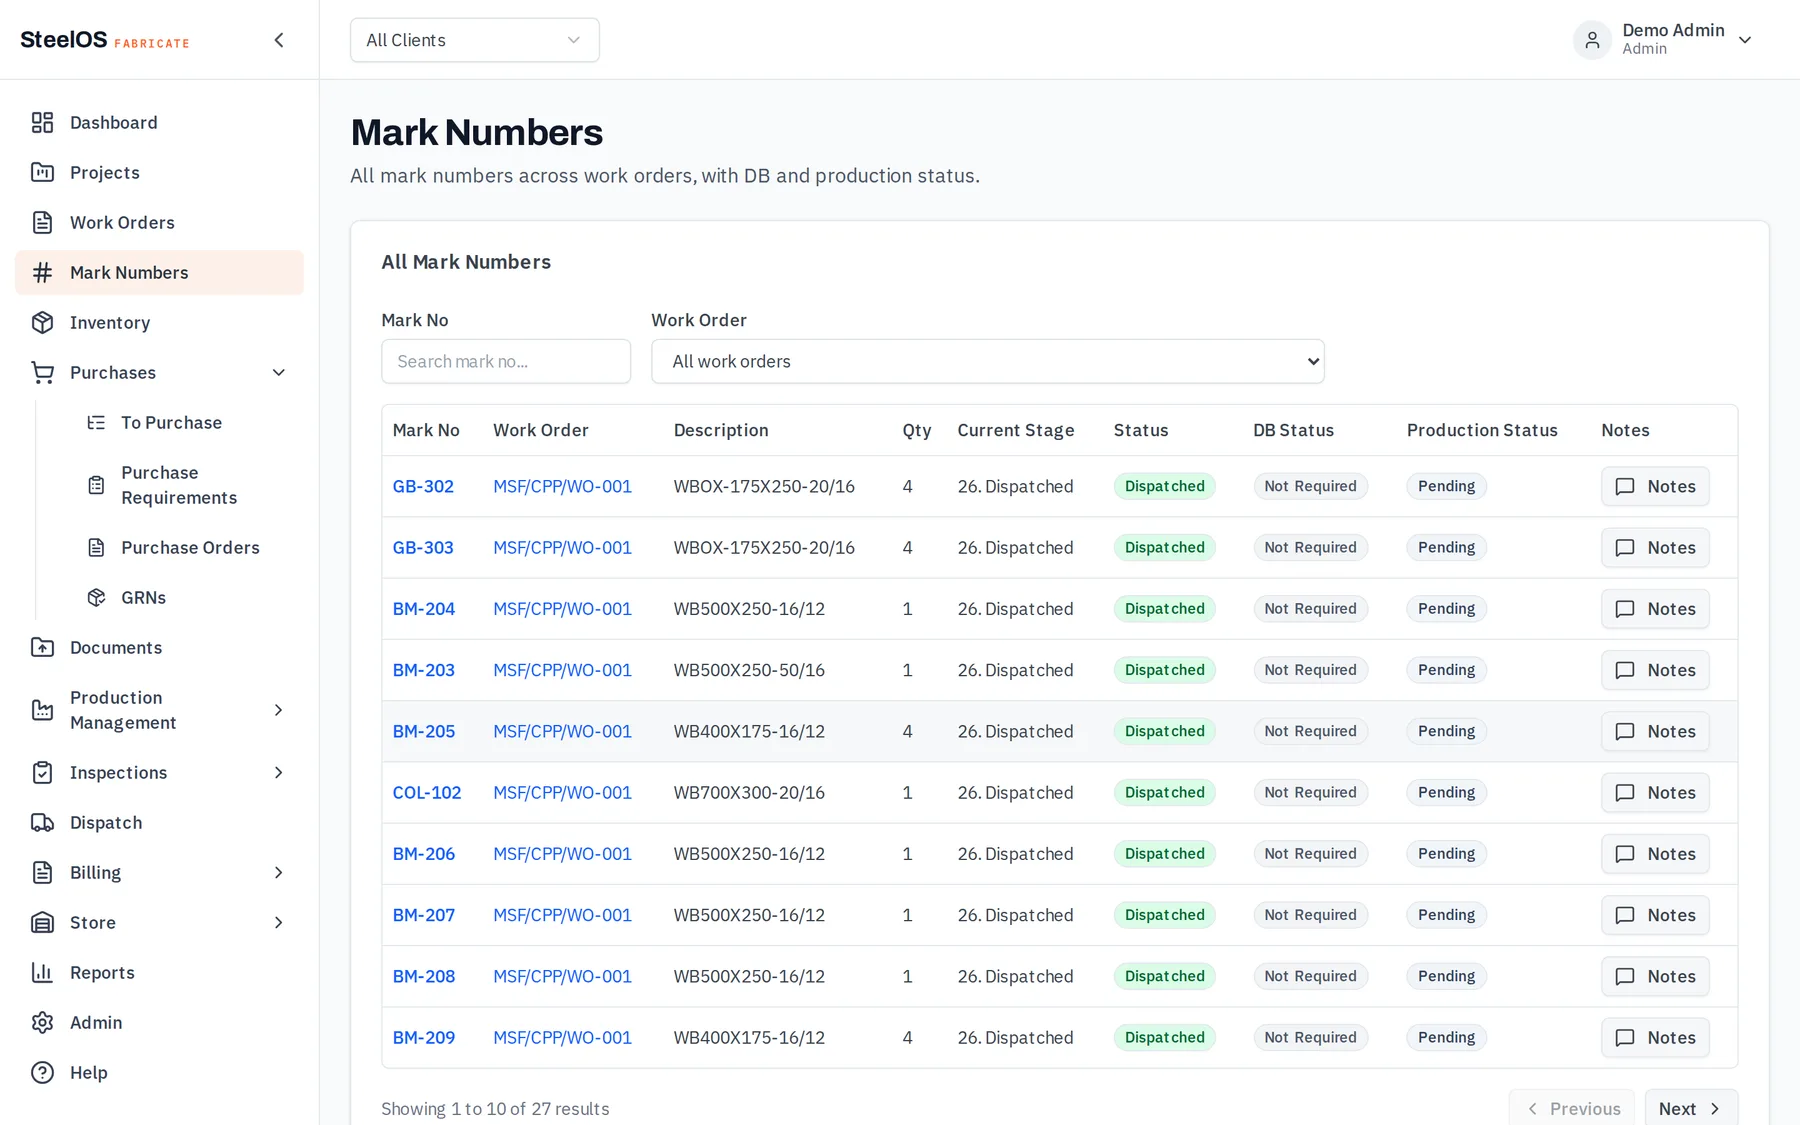Click the Purchase Orders file icon
Image resolution: width=1800 pixels, height=1125 pixels.
pos(96,548)
